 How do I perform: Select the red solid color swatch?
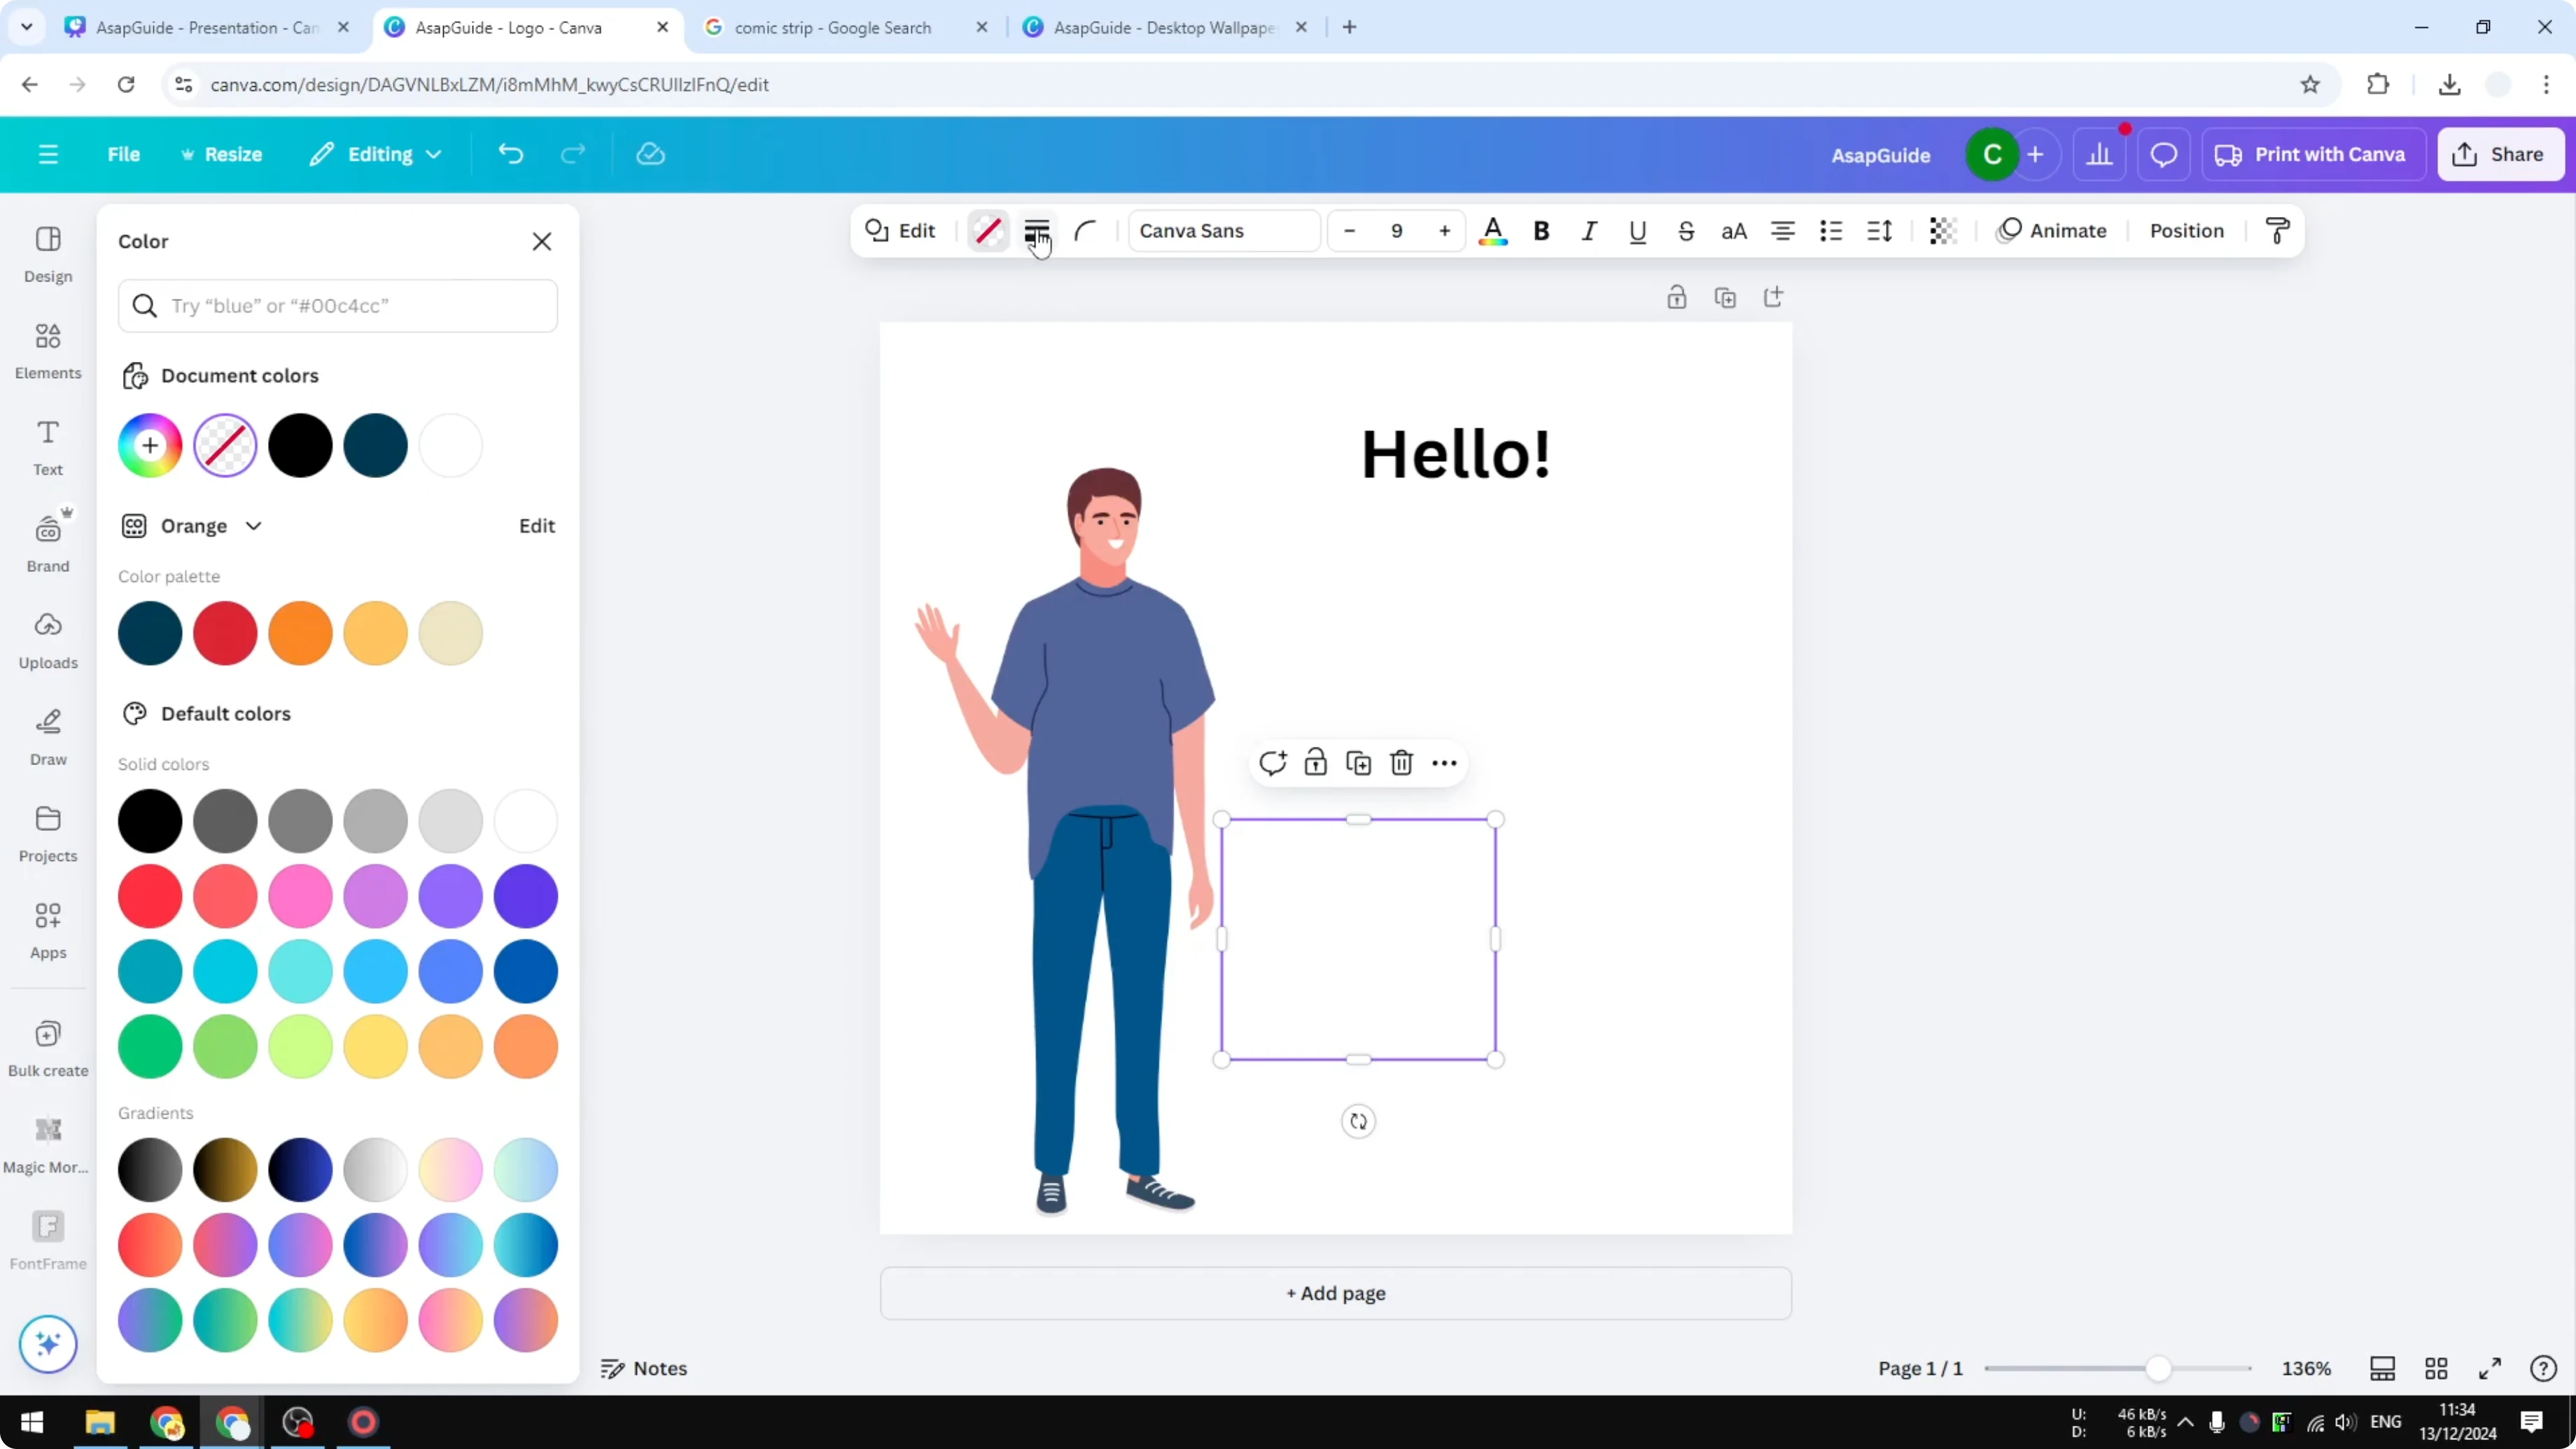150,896
